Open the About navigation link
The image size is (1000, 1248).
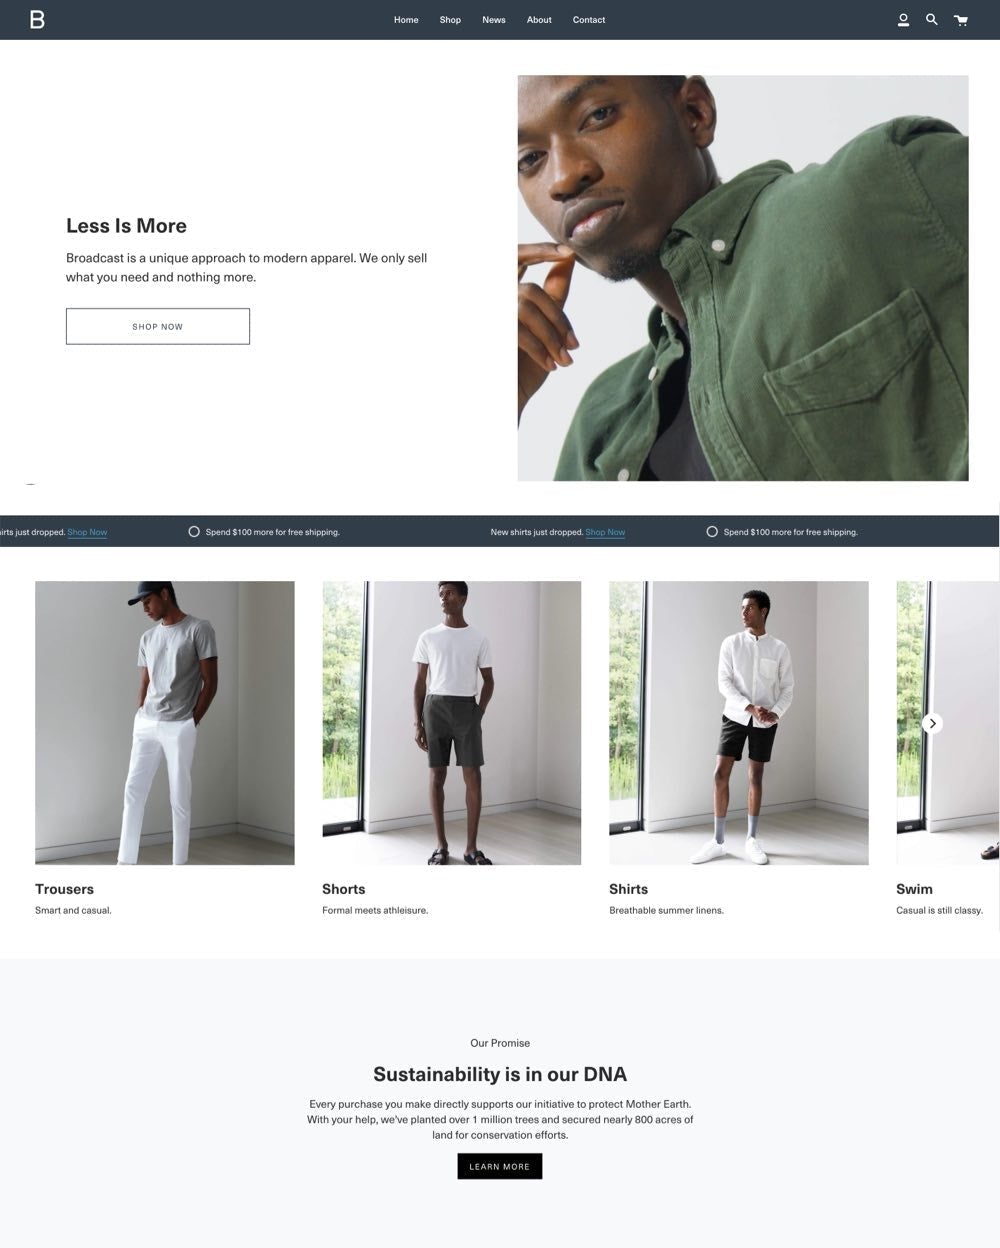(539, 20)
